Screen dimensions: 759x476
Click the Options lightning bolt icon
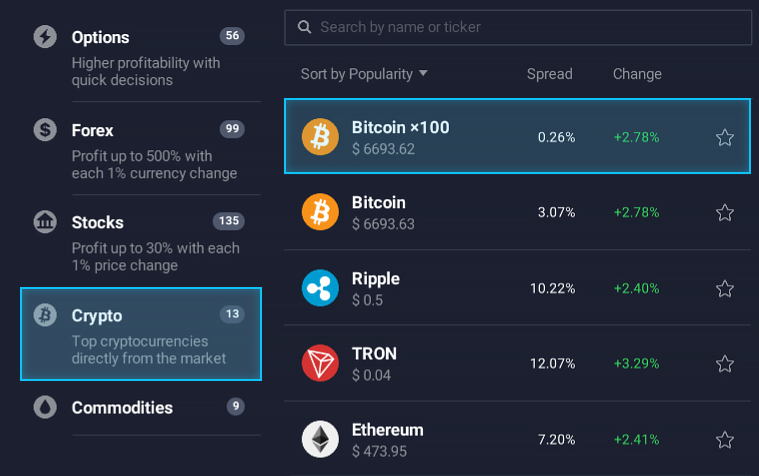coord(45,37)
